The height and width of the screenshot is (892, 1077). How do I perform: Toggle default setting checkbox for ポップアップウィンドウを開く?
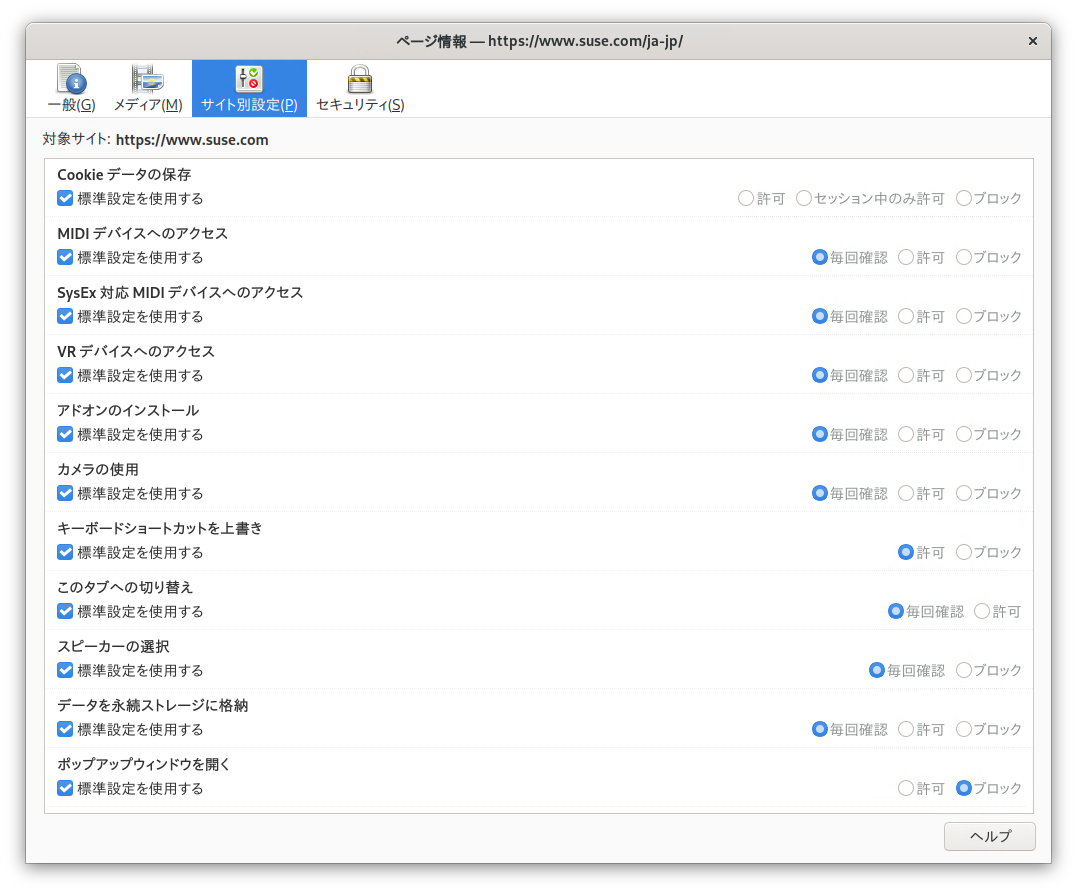click(66, 788)
